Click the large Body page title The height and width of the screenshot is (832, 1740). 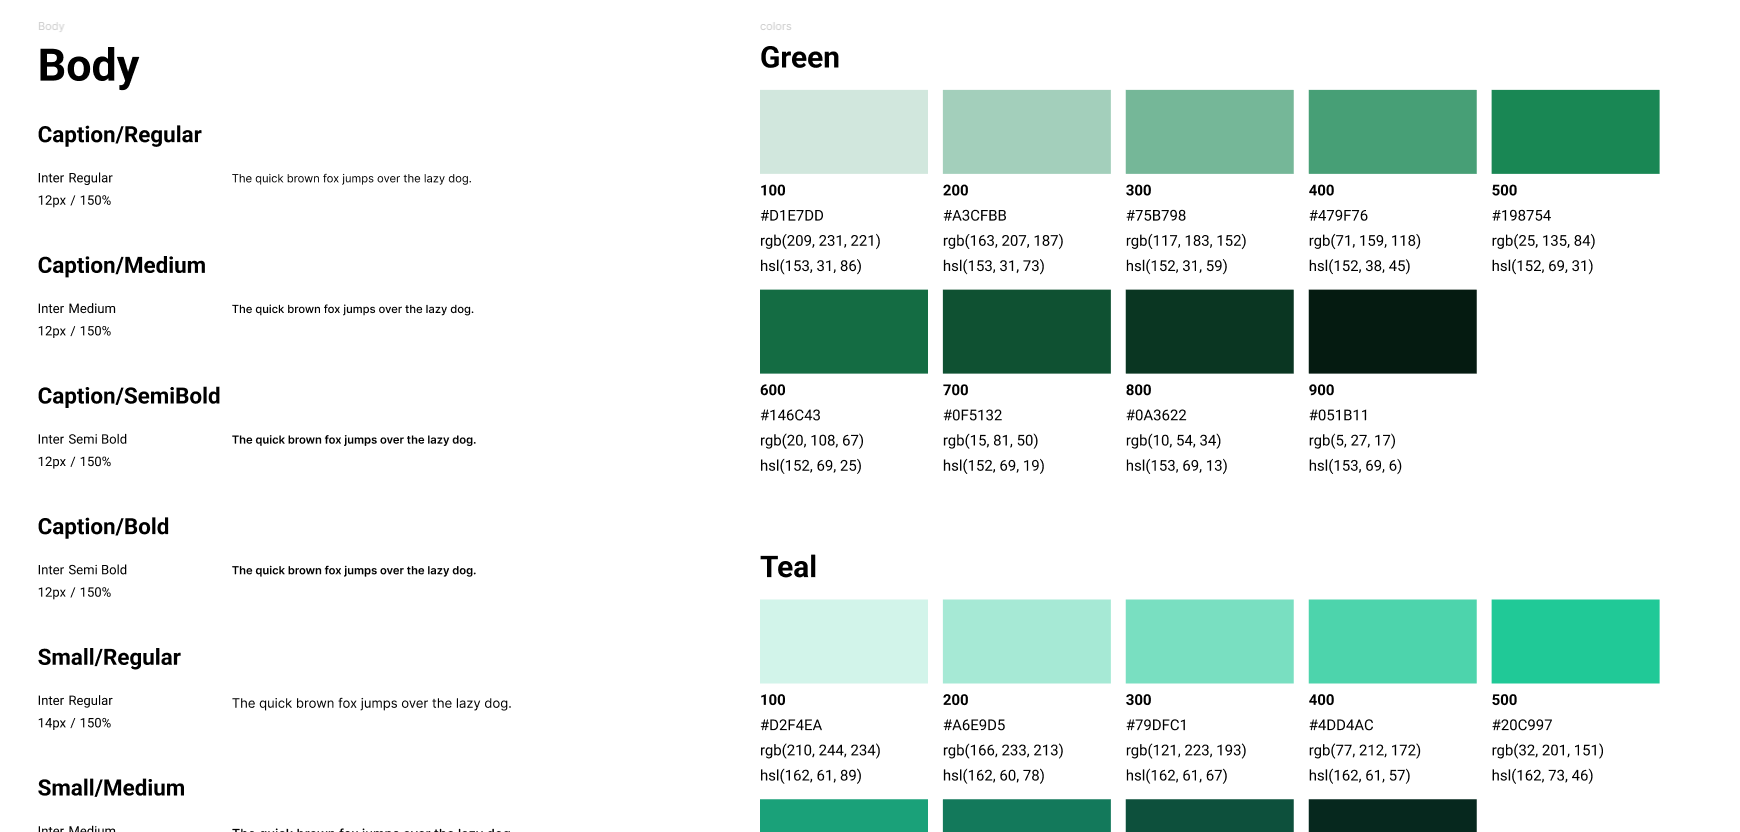point(88,66)
